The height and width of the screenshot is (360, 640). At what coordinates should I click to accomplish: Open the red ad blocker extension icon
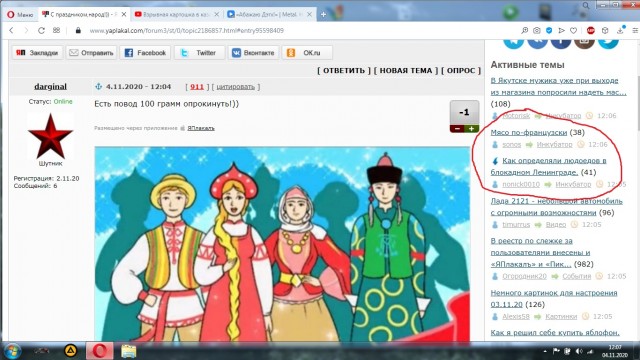pyautogui.click(x=591, y=30)
